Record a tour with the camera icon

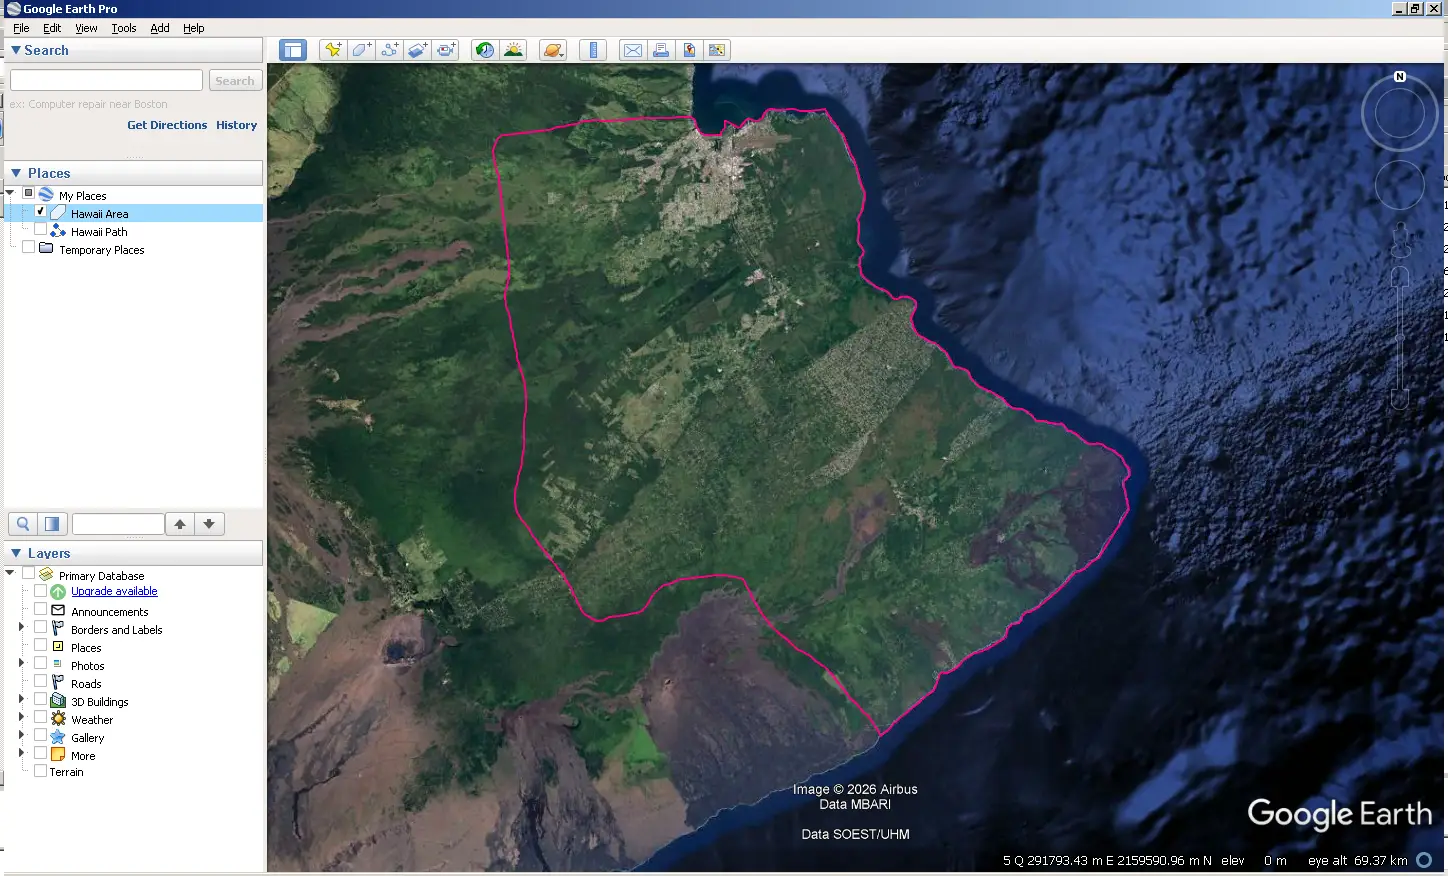[x=446, y=50]
